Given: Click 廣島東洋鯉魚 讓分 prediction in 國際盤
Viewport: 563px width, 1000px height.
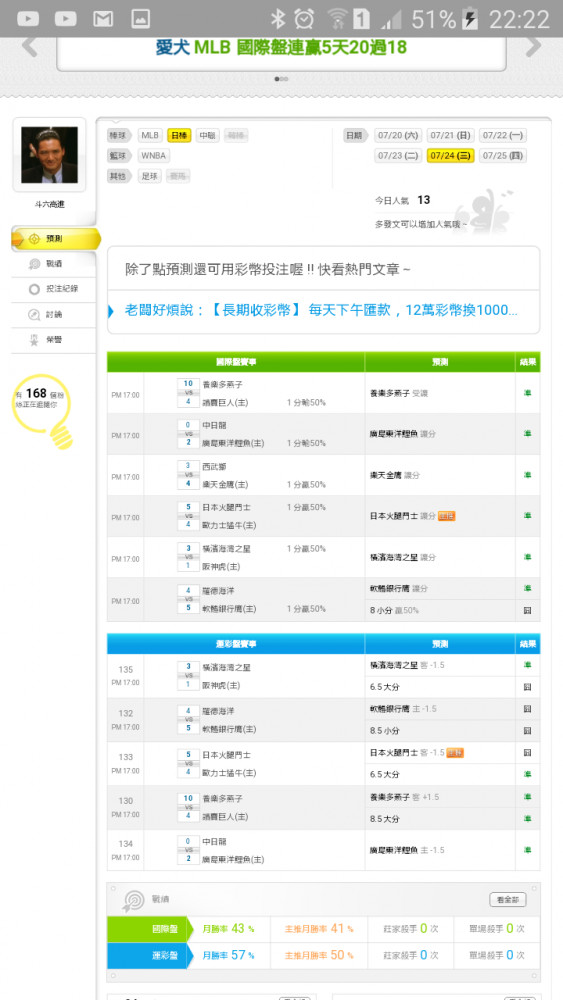Looking at the screenshot, I should coord(403,434).
